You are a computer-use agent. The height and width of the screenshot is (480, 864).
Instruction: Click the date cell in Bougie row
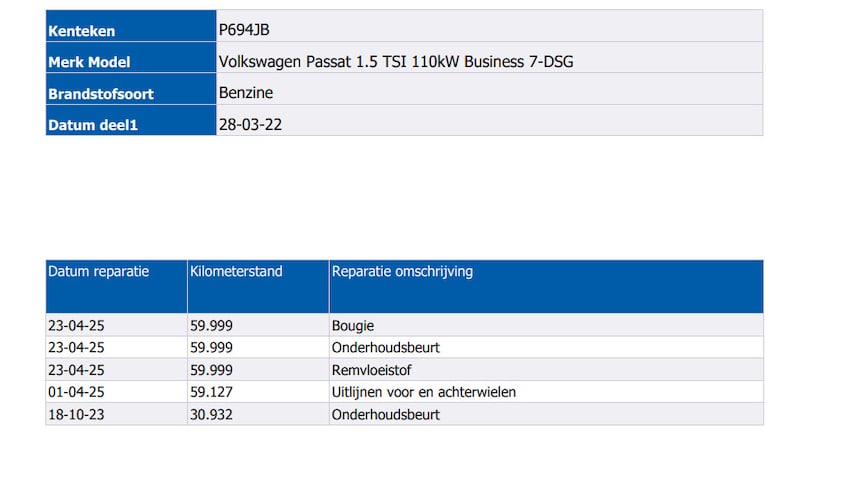(x=77, y=326)
